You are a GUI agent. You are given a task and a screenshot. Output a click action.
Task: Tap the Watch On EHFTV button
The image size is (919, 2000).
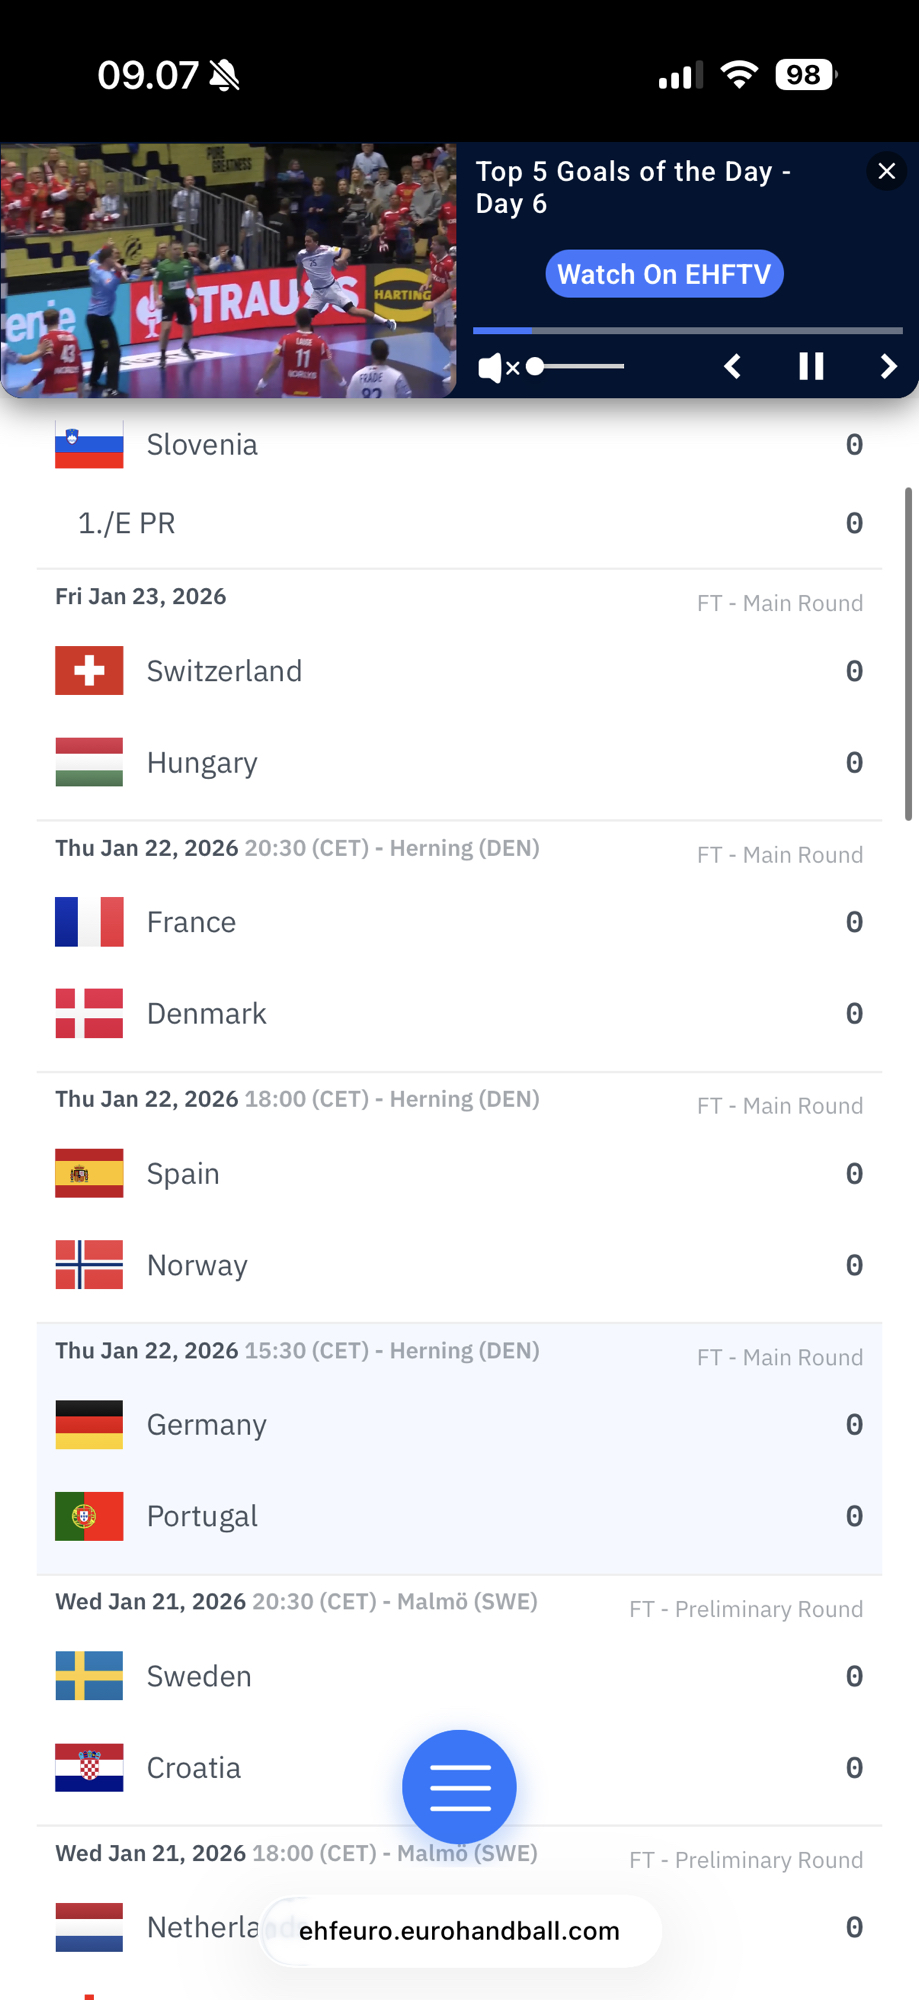(x=664, y=274)
